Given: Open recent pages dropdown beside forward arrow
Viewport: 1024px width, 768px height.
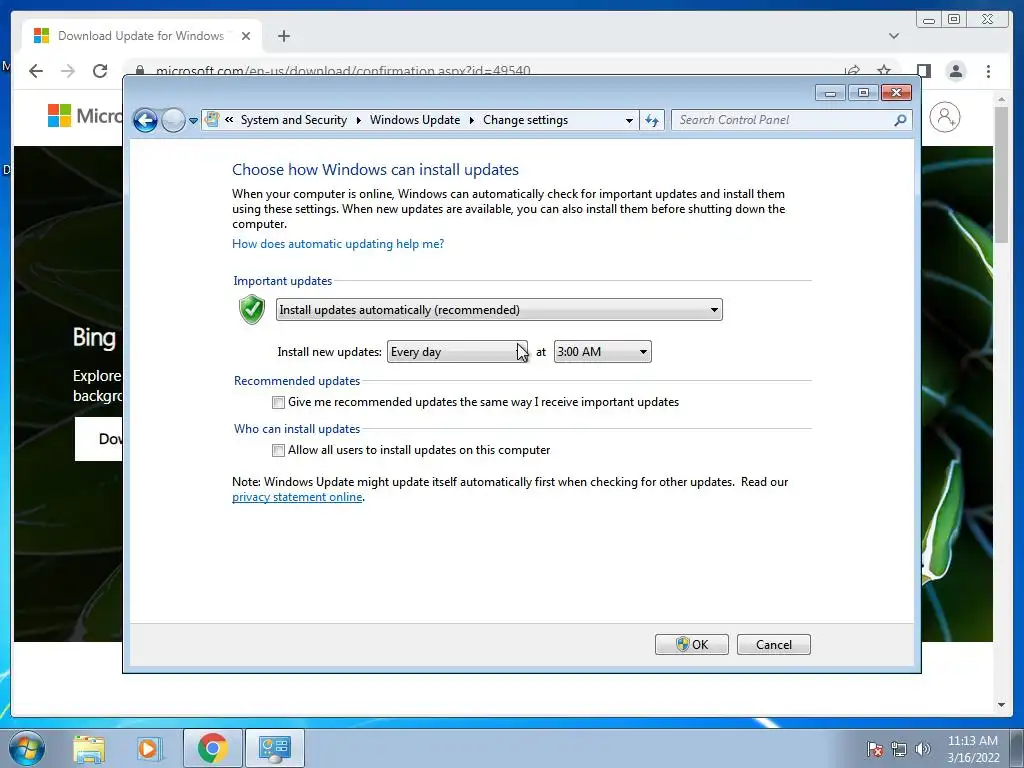Looking at the screenshot, I should (193, 121).
